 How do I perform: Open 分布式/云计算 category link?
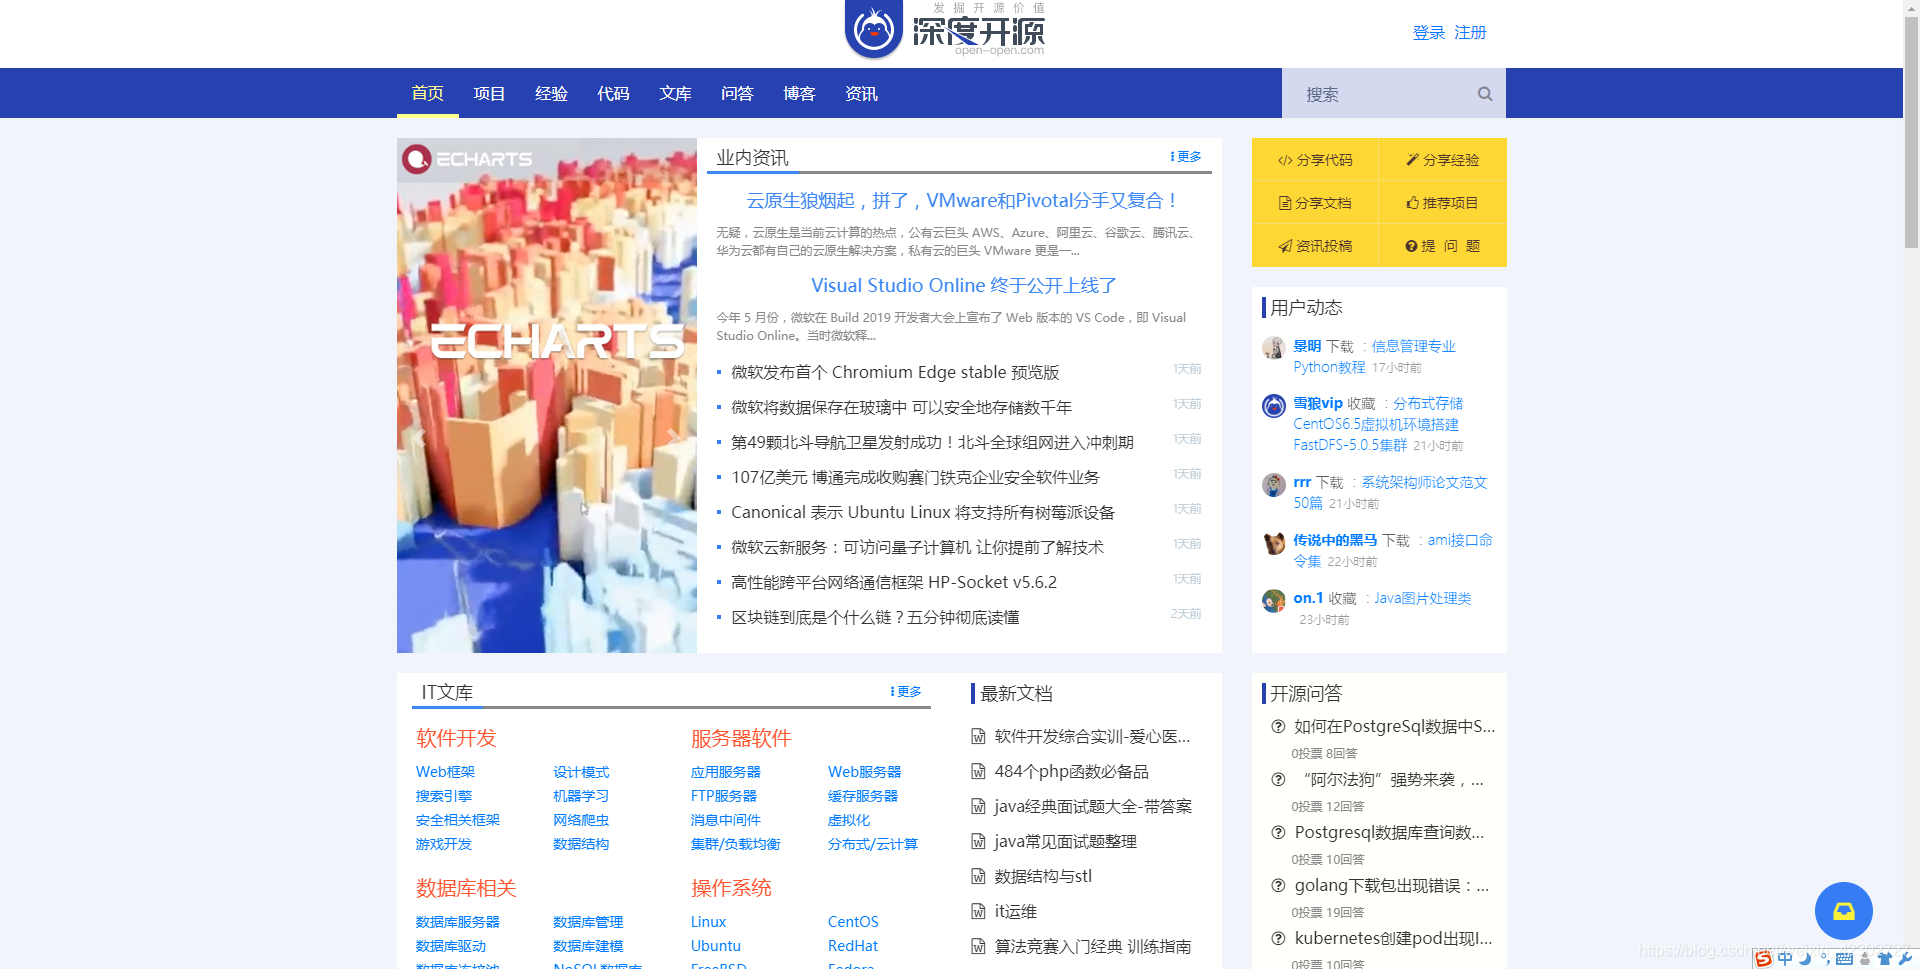pyautogui.click(x=873, y=844)
